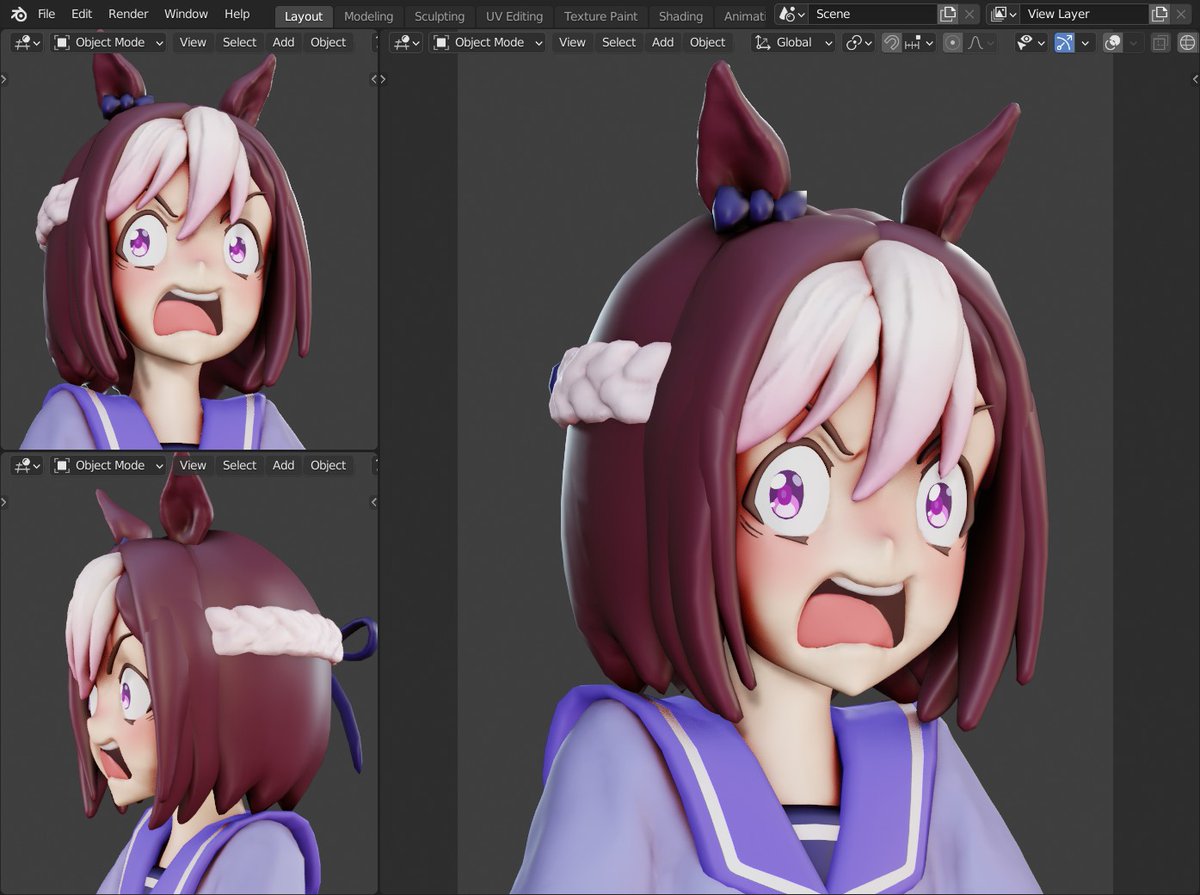Open the Help menu
This screenshot has width=1200, height=895.
pyautogui.click(x=237, y=14)
